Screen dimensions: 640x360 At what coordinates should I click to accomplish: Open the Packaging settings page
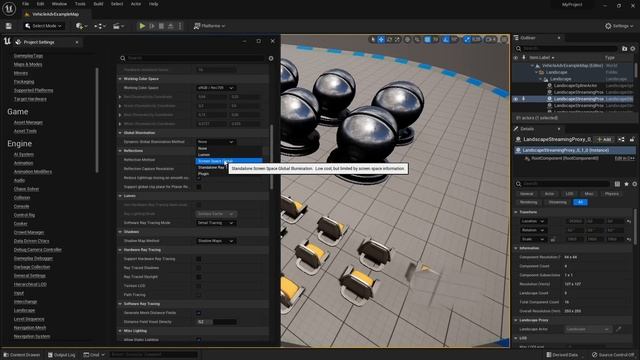24,82
